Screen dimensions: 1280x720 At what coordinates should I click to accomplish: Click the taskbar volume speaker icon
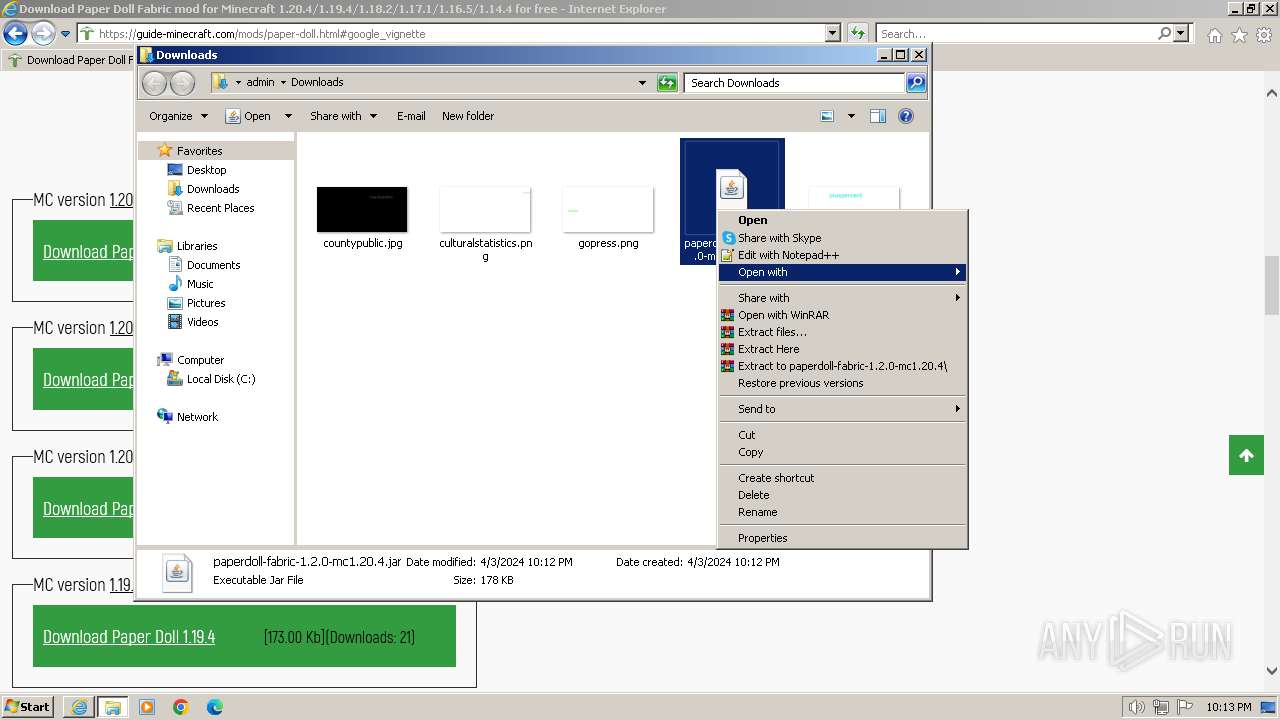click(1136, 707)
